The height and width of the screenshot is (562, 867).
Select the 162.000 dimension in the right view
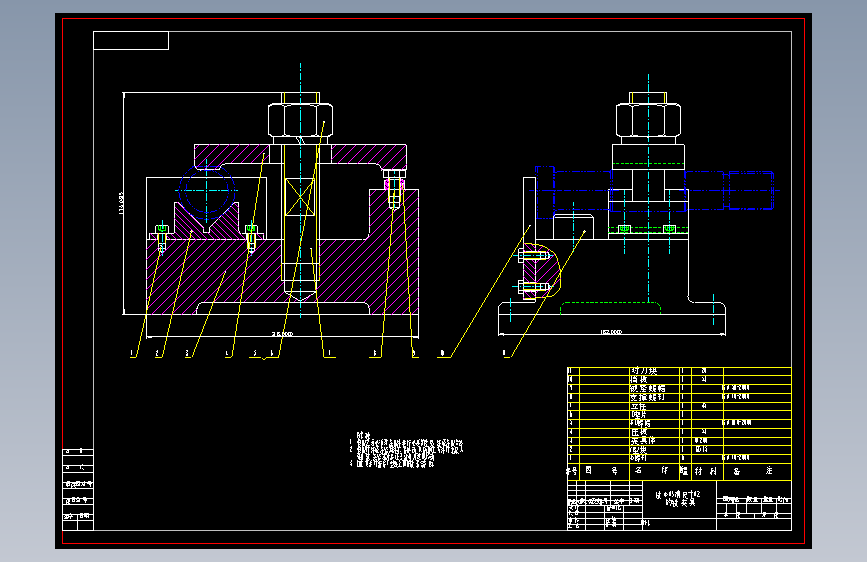tap(611, 332)
